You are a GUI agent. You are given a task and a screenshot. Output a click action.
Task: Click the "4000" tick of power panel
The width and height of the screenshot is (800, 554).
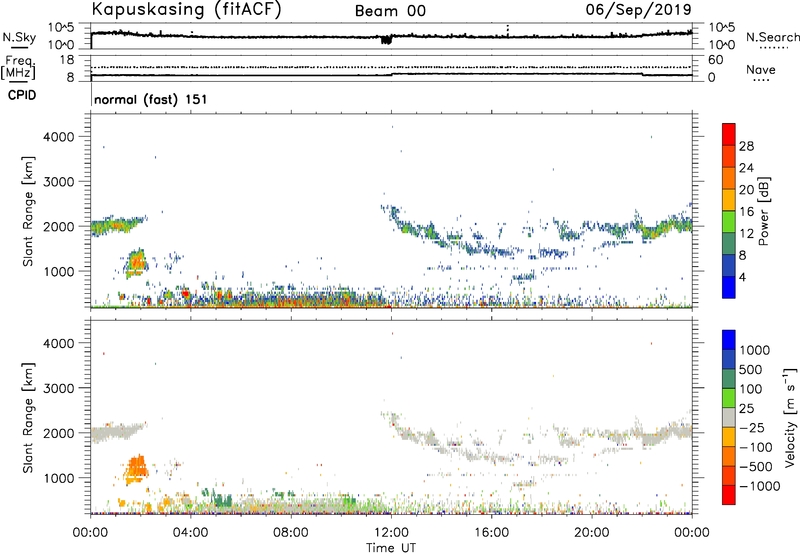[59, 137]
